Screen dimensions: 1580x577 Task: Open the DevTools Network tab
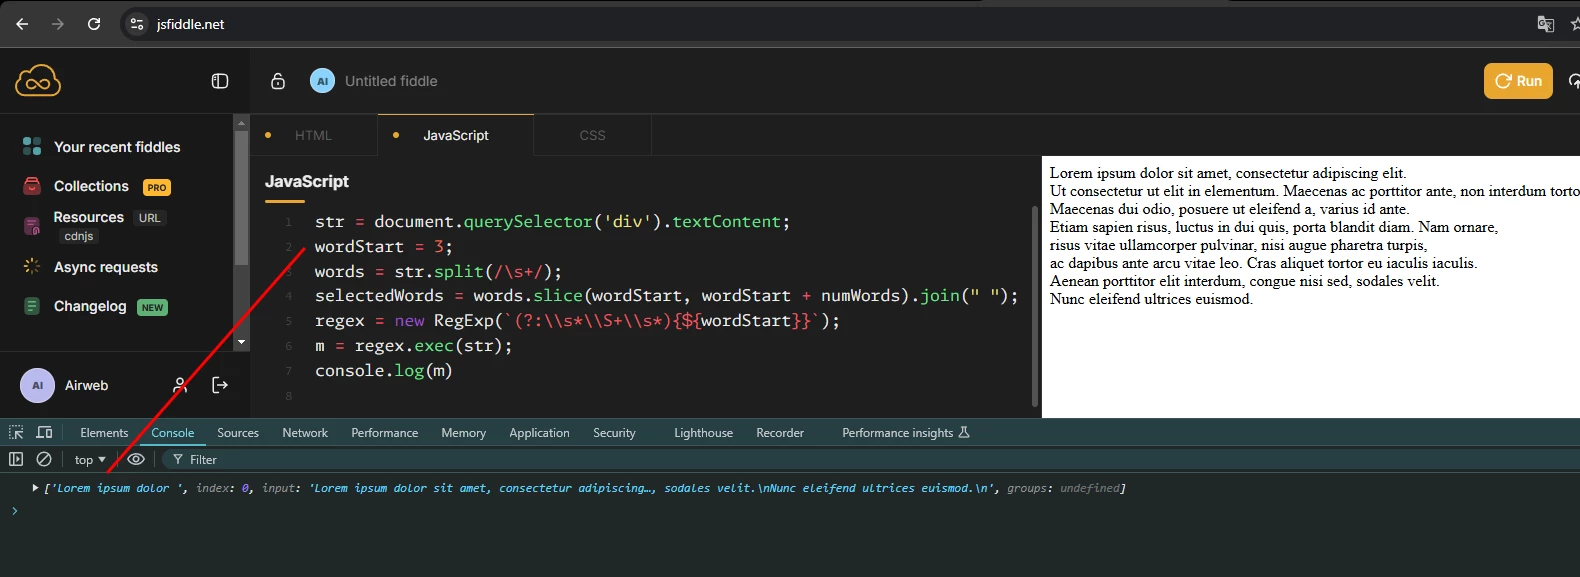[305, 433]
